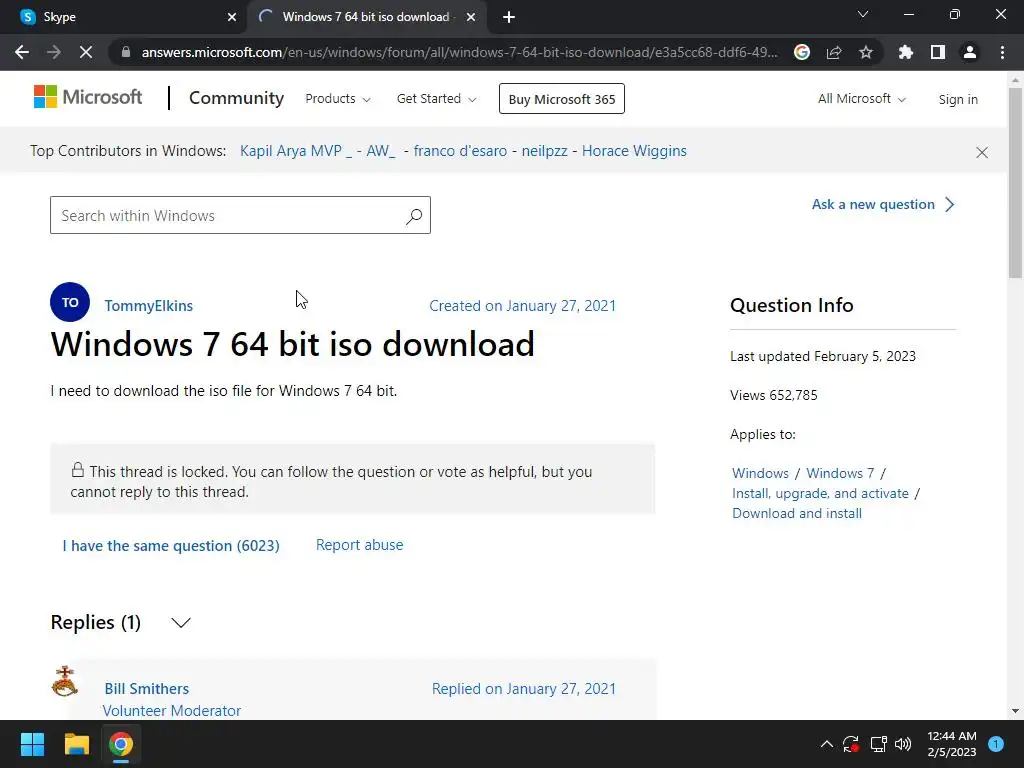View site information lock icon
This screenshot has height=768, width=1024.
[126, 52]
